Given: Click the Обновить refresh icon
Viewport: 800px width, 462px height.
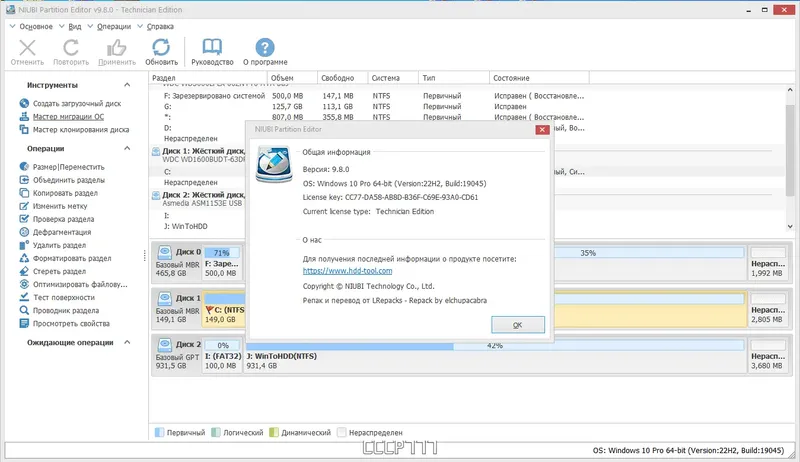Looking at the screenshot, I should tap(161, 47).
